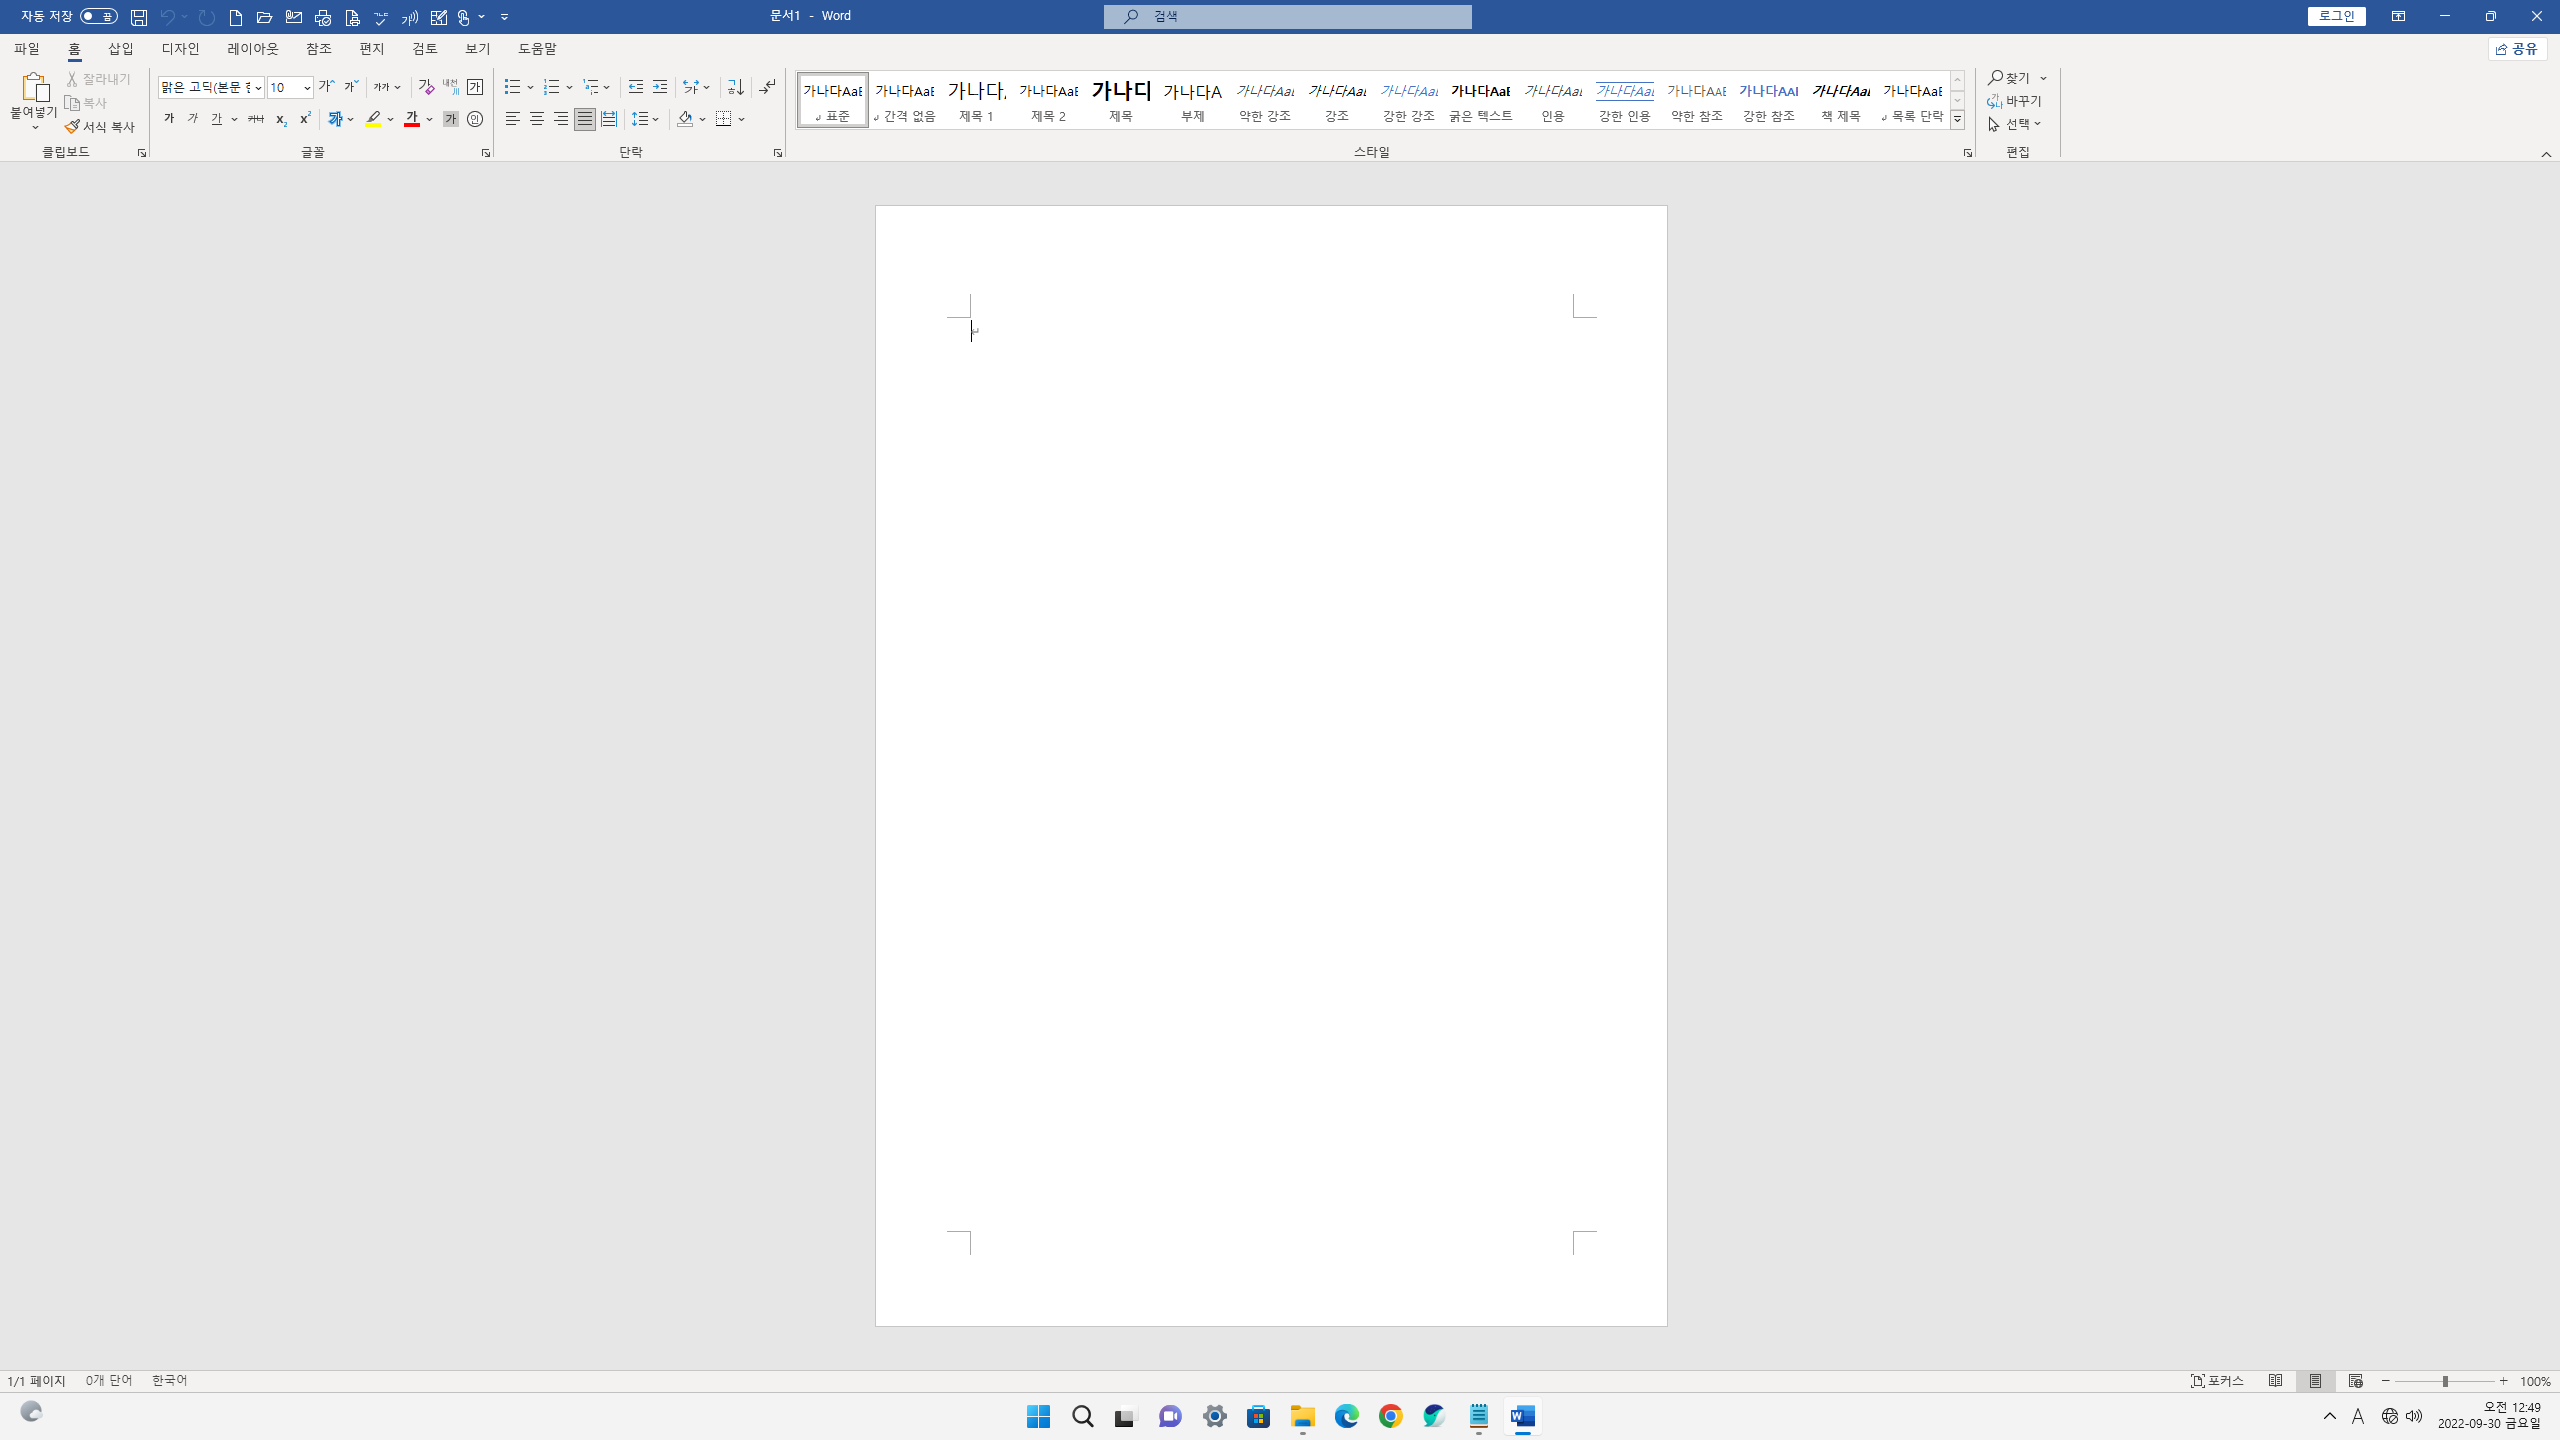Open the font size dropdown

307,88
